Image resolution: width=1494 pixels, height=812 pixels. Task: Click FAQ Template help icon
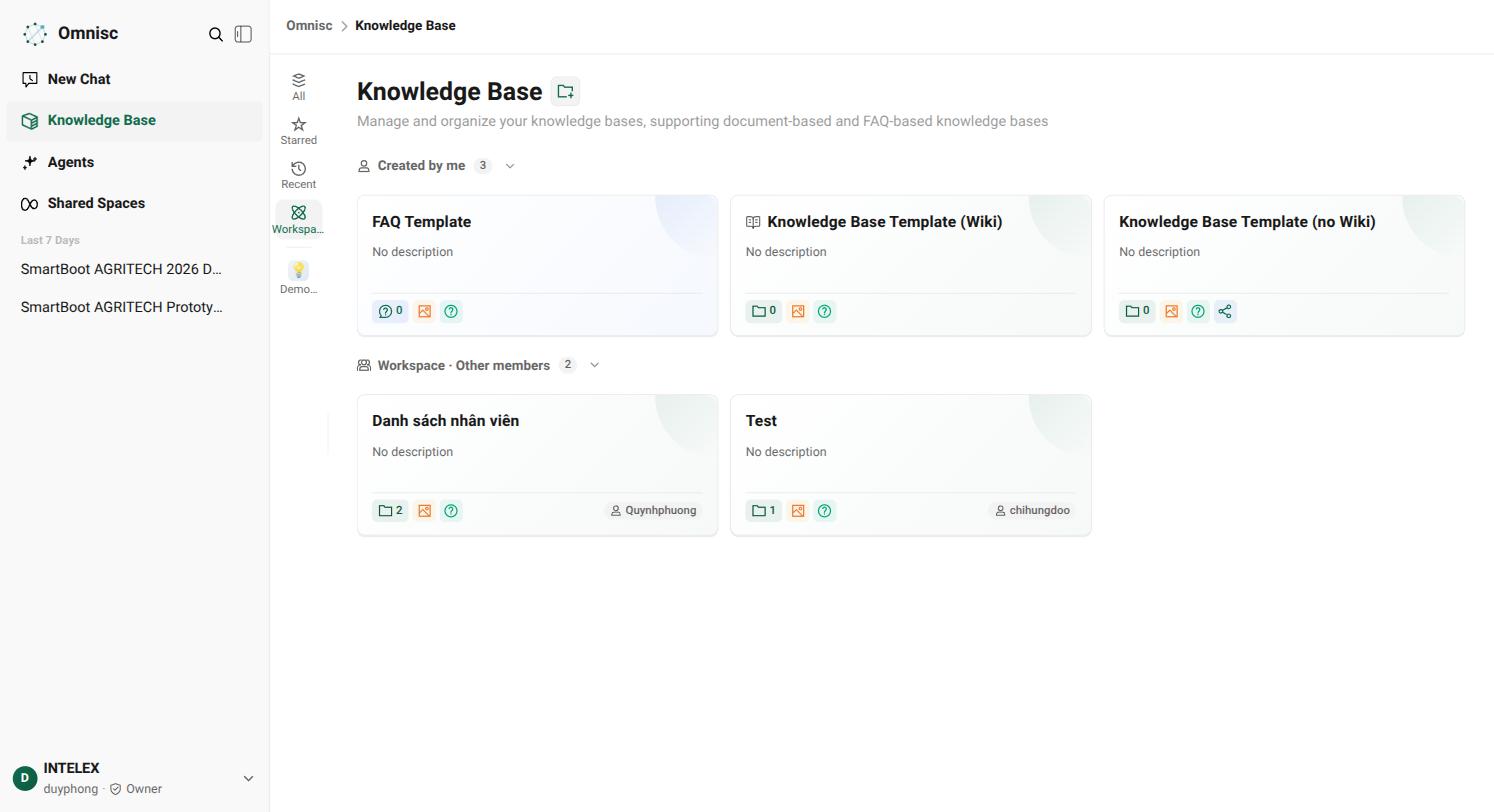click(451, 311)
